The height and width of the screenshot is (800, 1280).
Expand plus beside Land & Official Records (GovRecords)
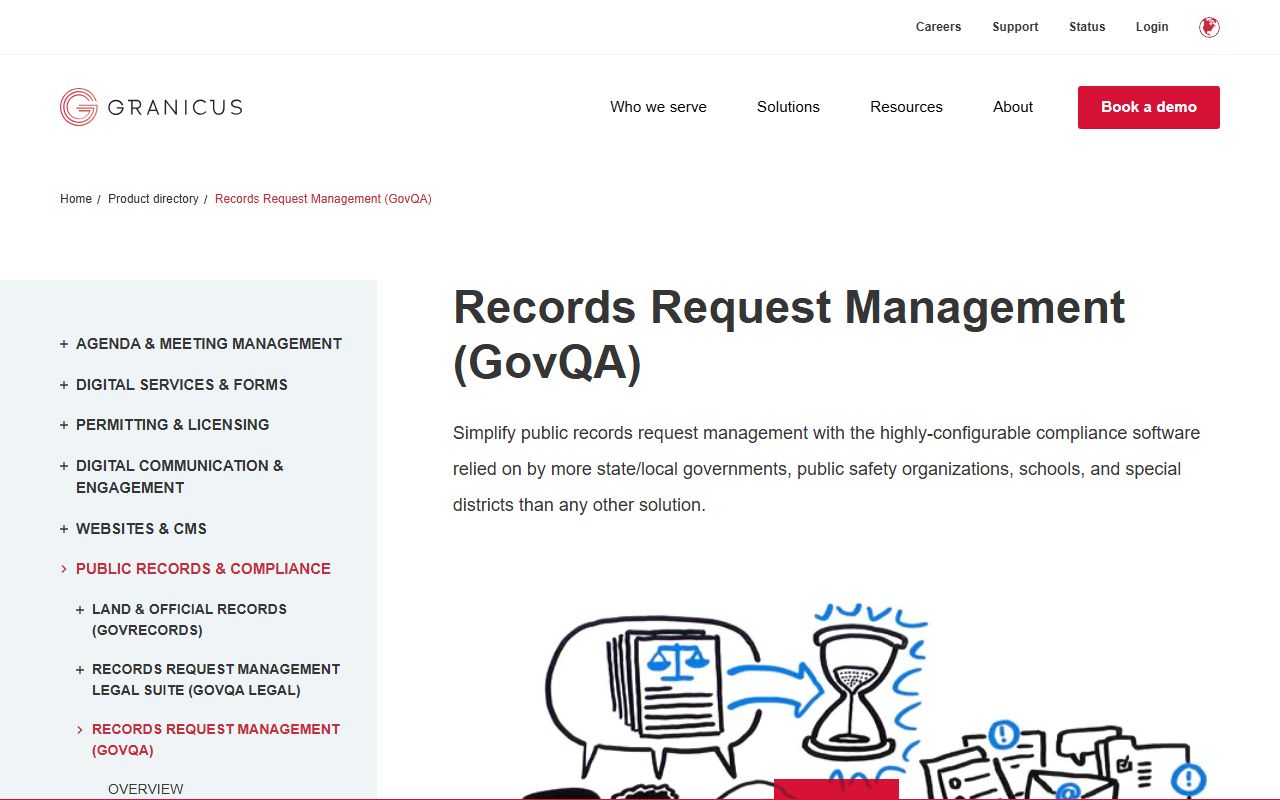click(80, 609)
